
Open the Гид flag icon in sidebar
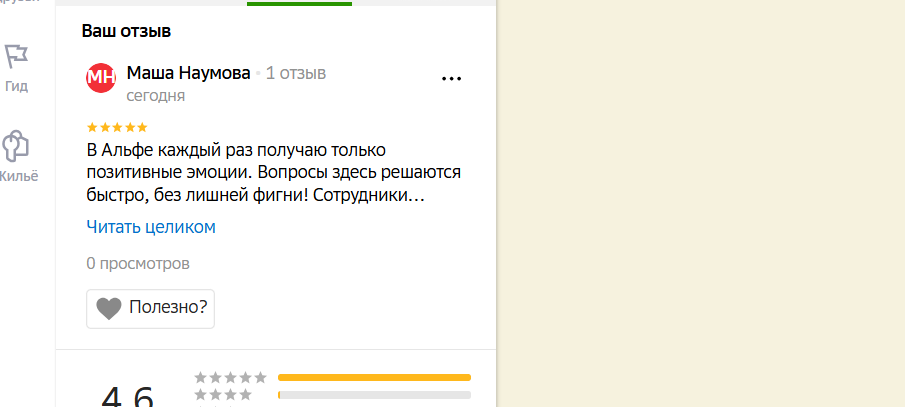coord(16,57)
